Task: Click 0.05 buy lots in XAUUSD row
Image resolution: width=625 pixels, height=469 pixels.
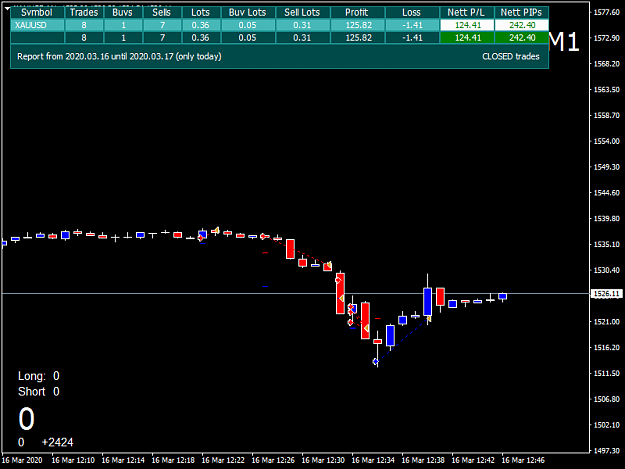Action: tap(248, 25)
